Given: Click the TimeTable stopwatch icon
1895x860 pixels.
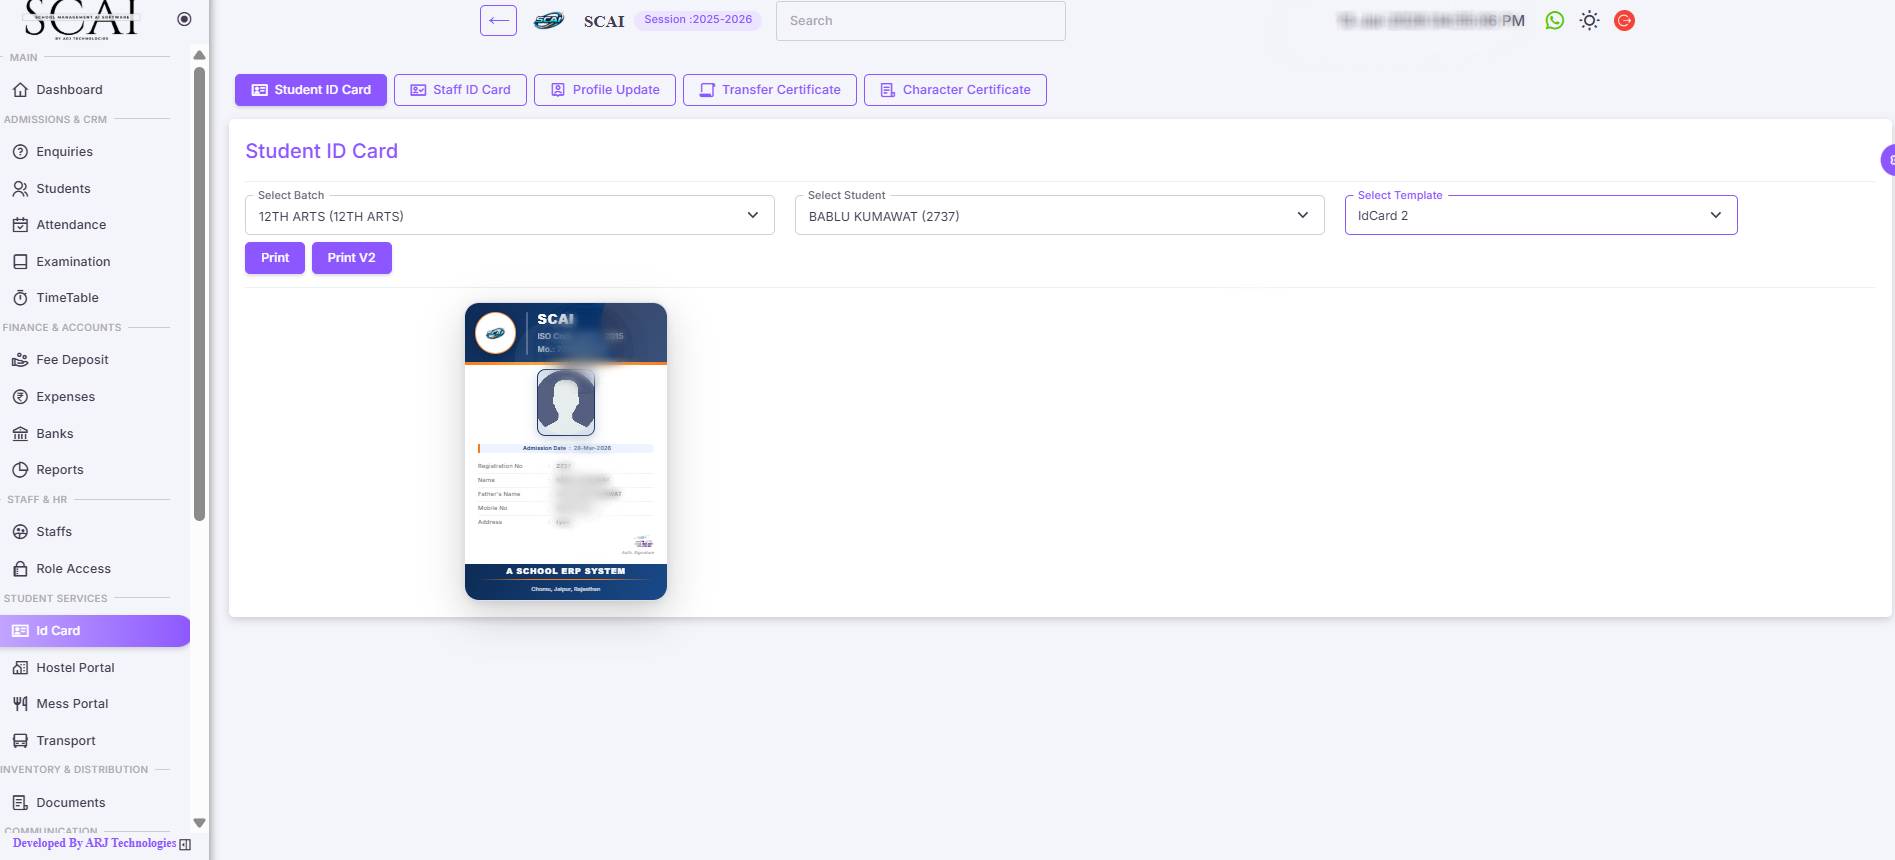Looking at the screenshot, I should click(x=20, y=298).
